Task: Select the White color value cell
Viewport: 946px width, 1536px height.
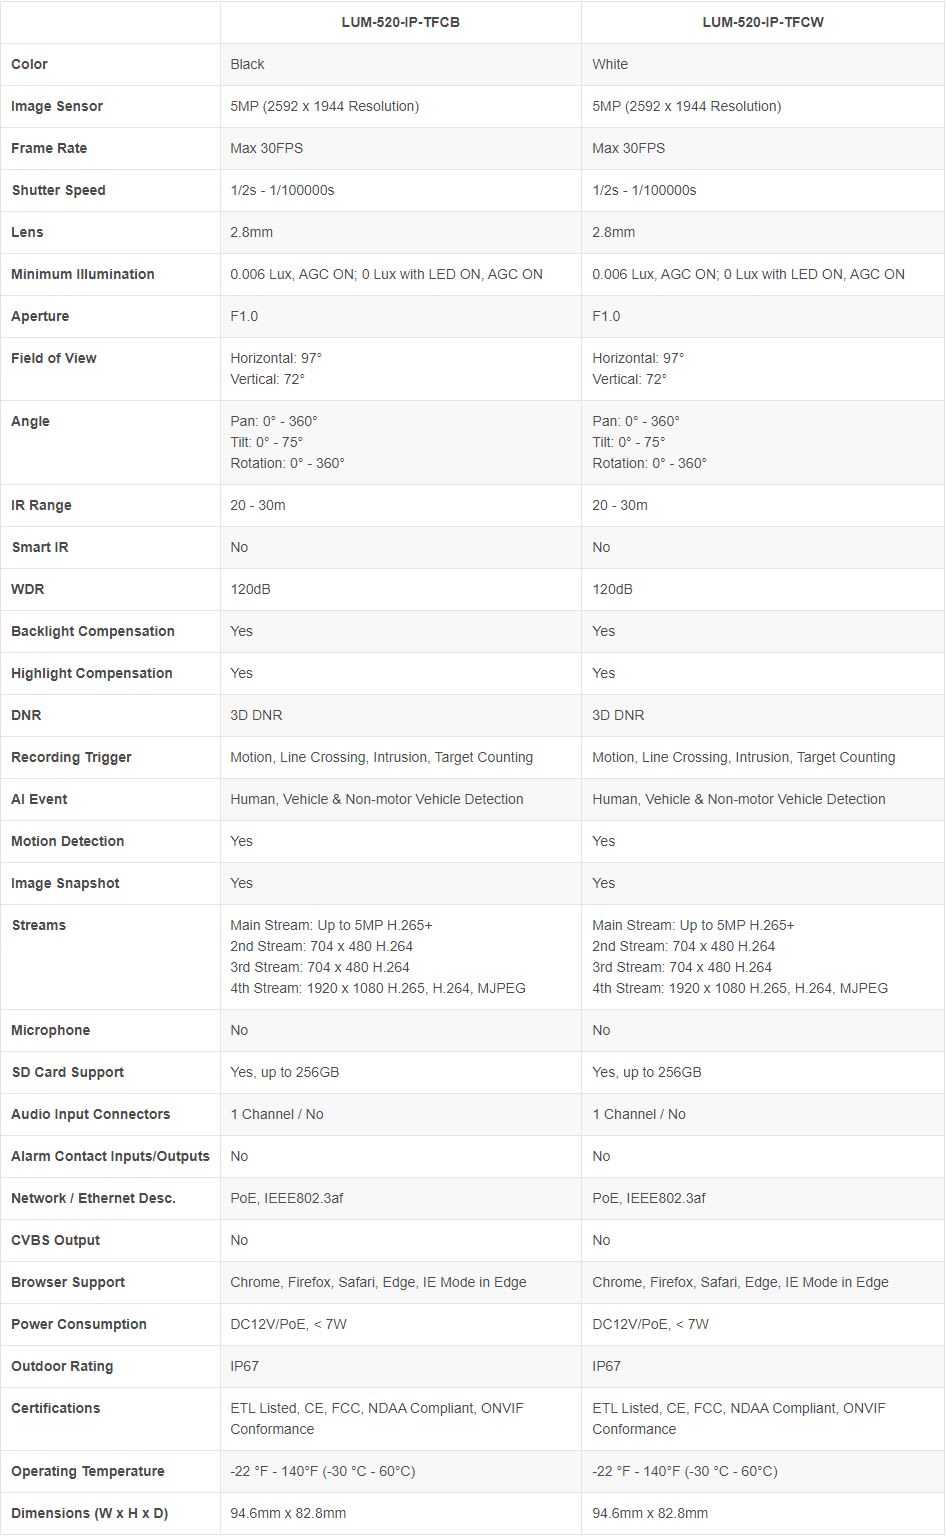Action: click(610, 64)
